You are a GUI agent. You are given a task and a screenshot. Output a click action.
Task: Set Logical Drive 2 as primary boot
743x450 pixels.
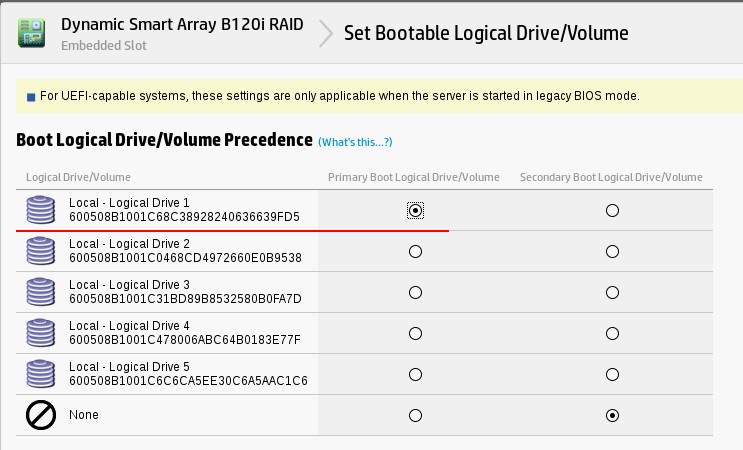click(415, 252)
